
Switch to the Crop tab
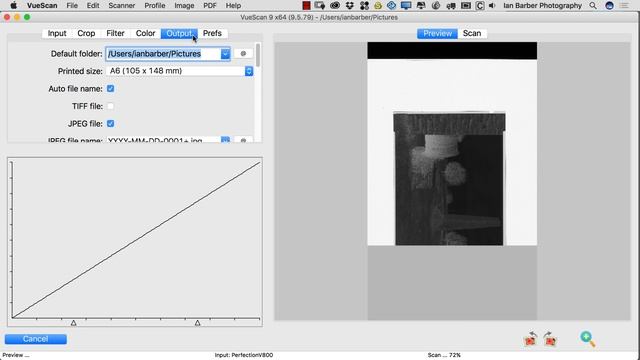point(86,33)
